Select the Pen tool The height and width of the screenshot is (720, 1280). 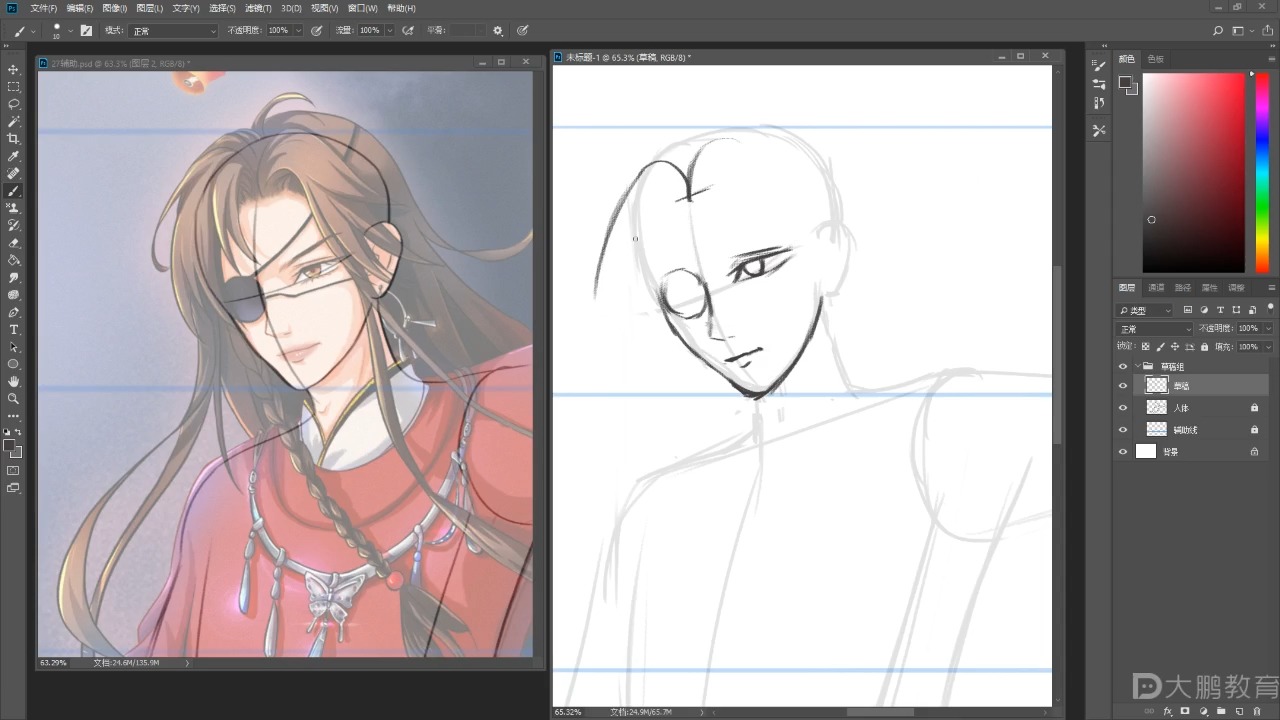[13, 312]
